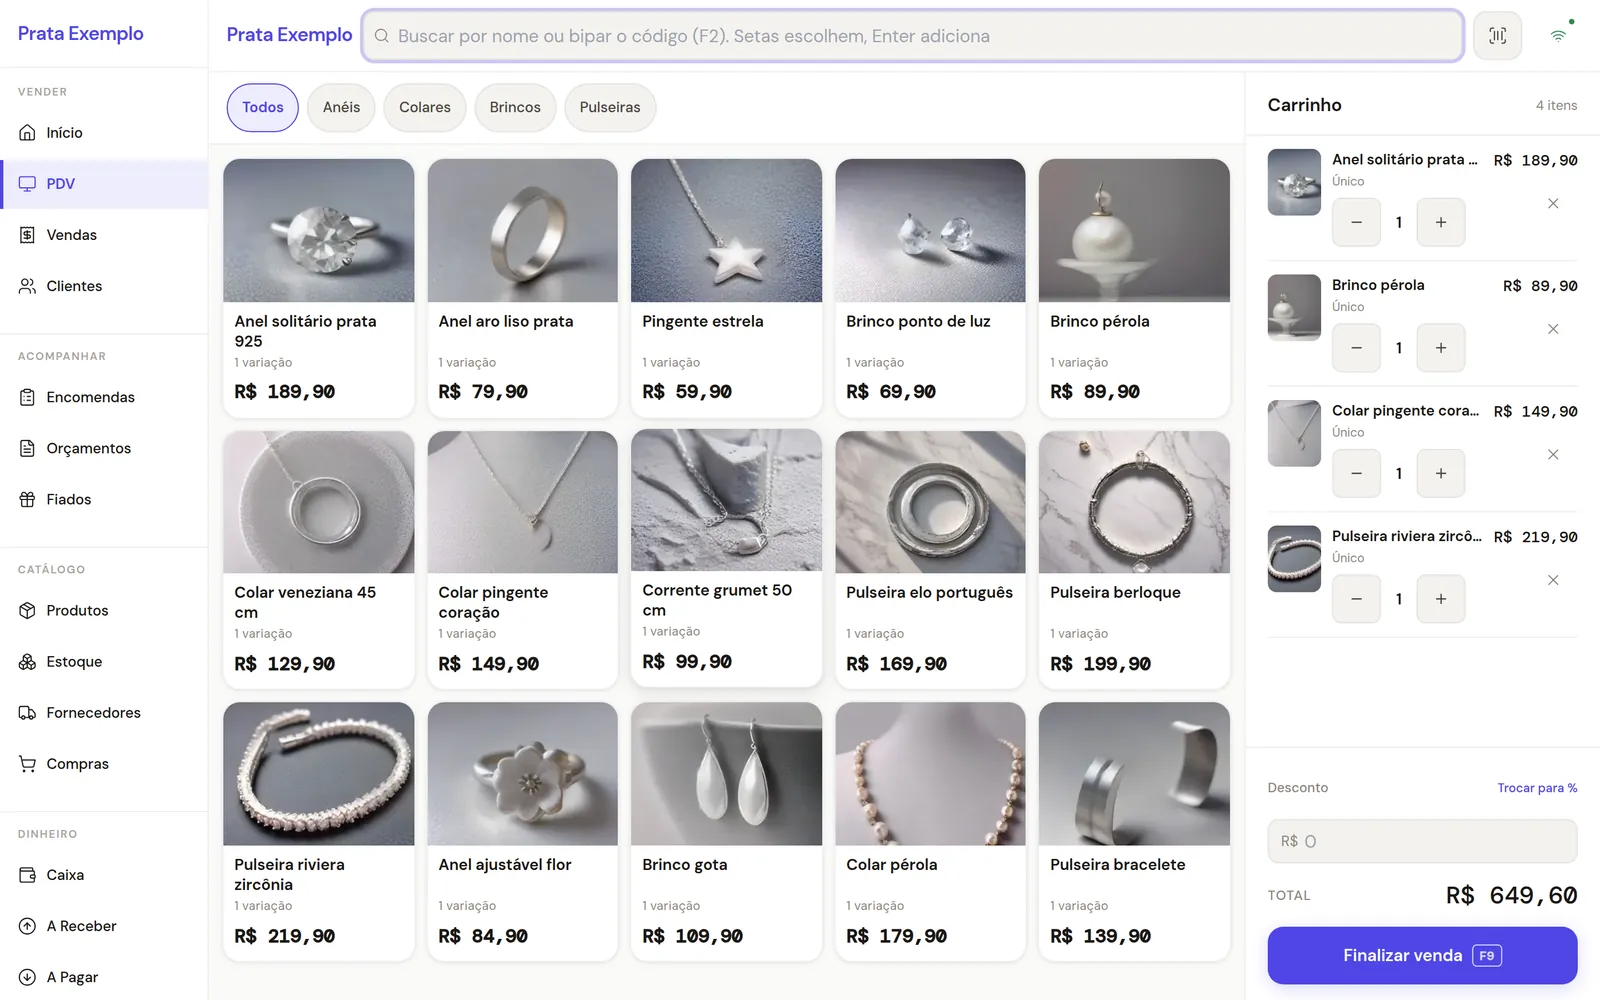Open Estoque in the sidebar

(x=104, y=661)
